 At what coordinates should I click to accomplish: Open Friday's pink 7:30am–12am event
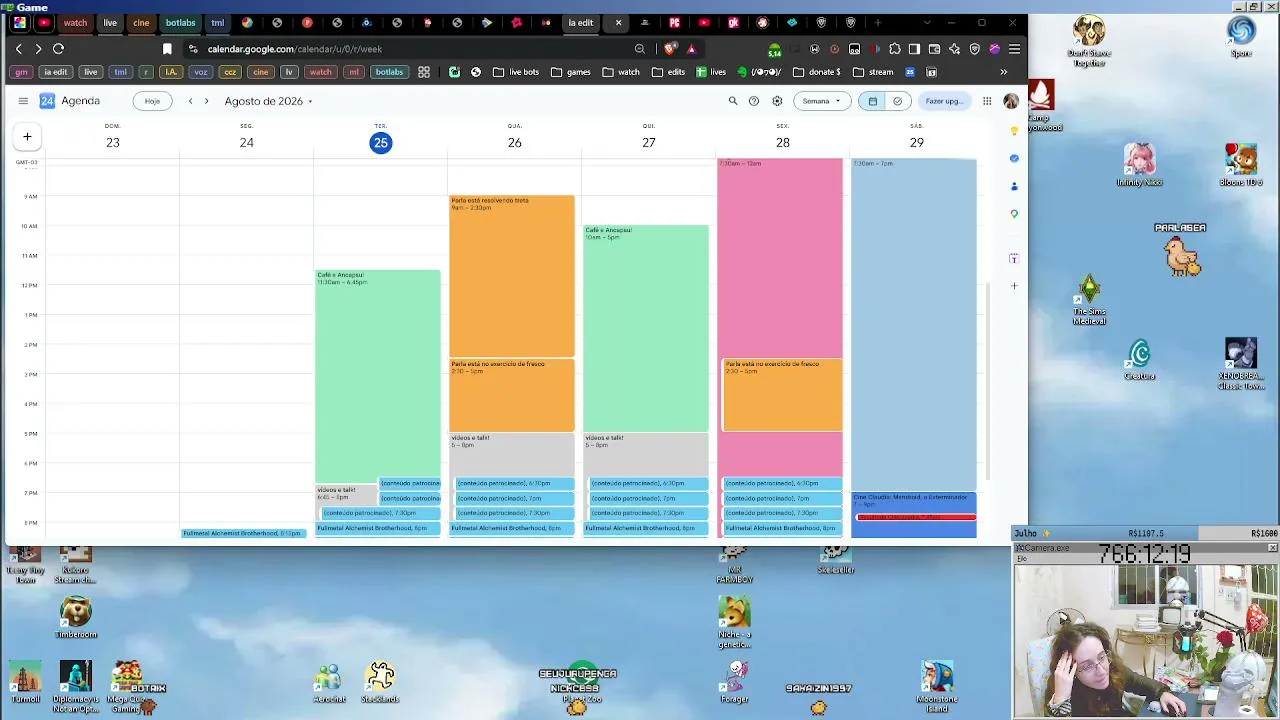point(780,258)
